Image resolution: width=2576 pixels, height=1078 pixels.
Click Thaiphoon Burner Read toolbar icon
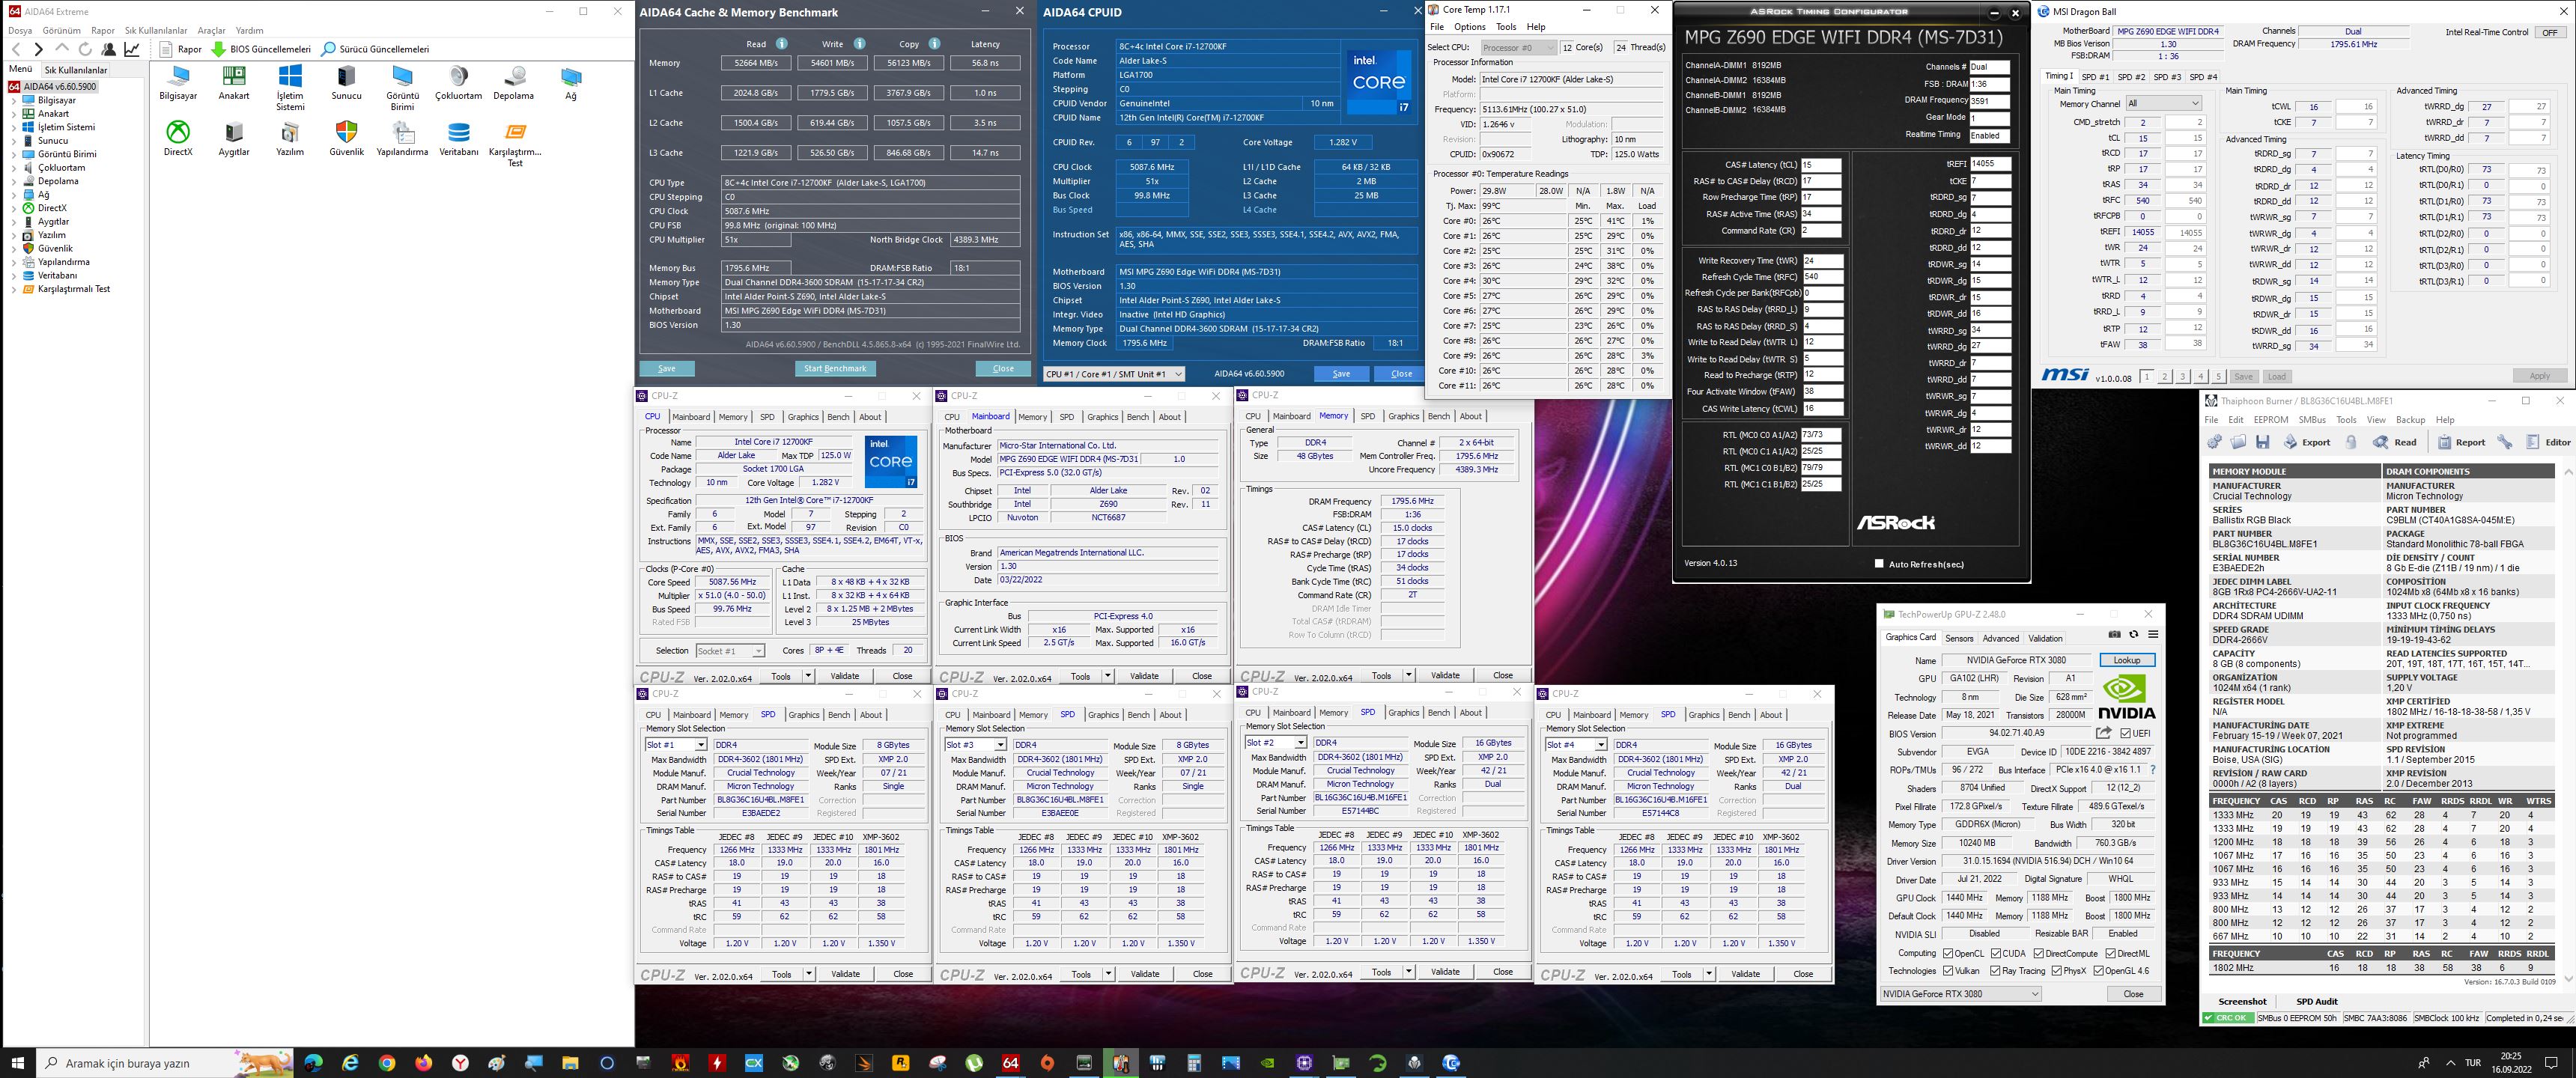(x=2395, y=442)
